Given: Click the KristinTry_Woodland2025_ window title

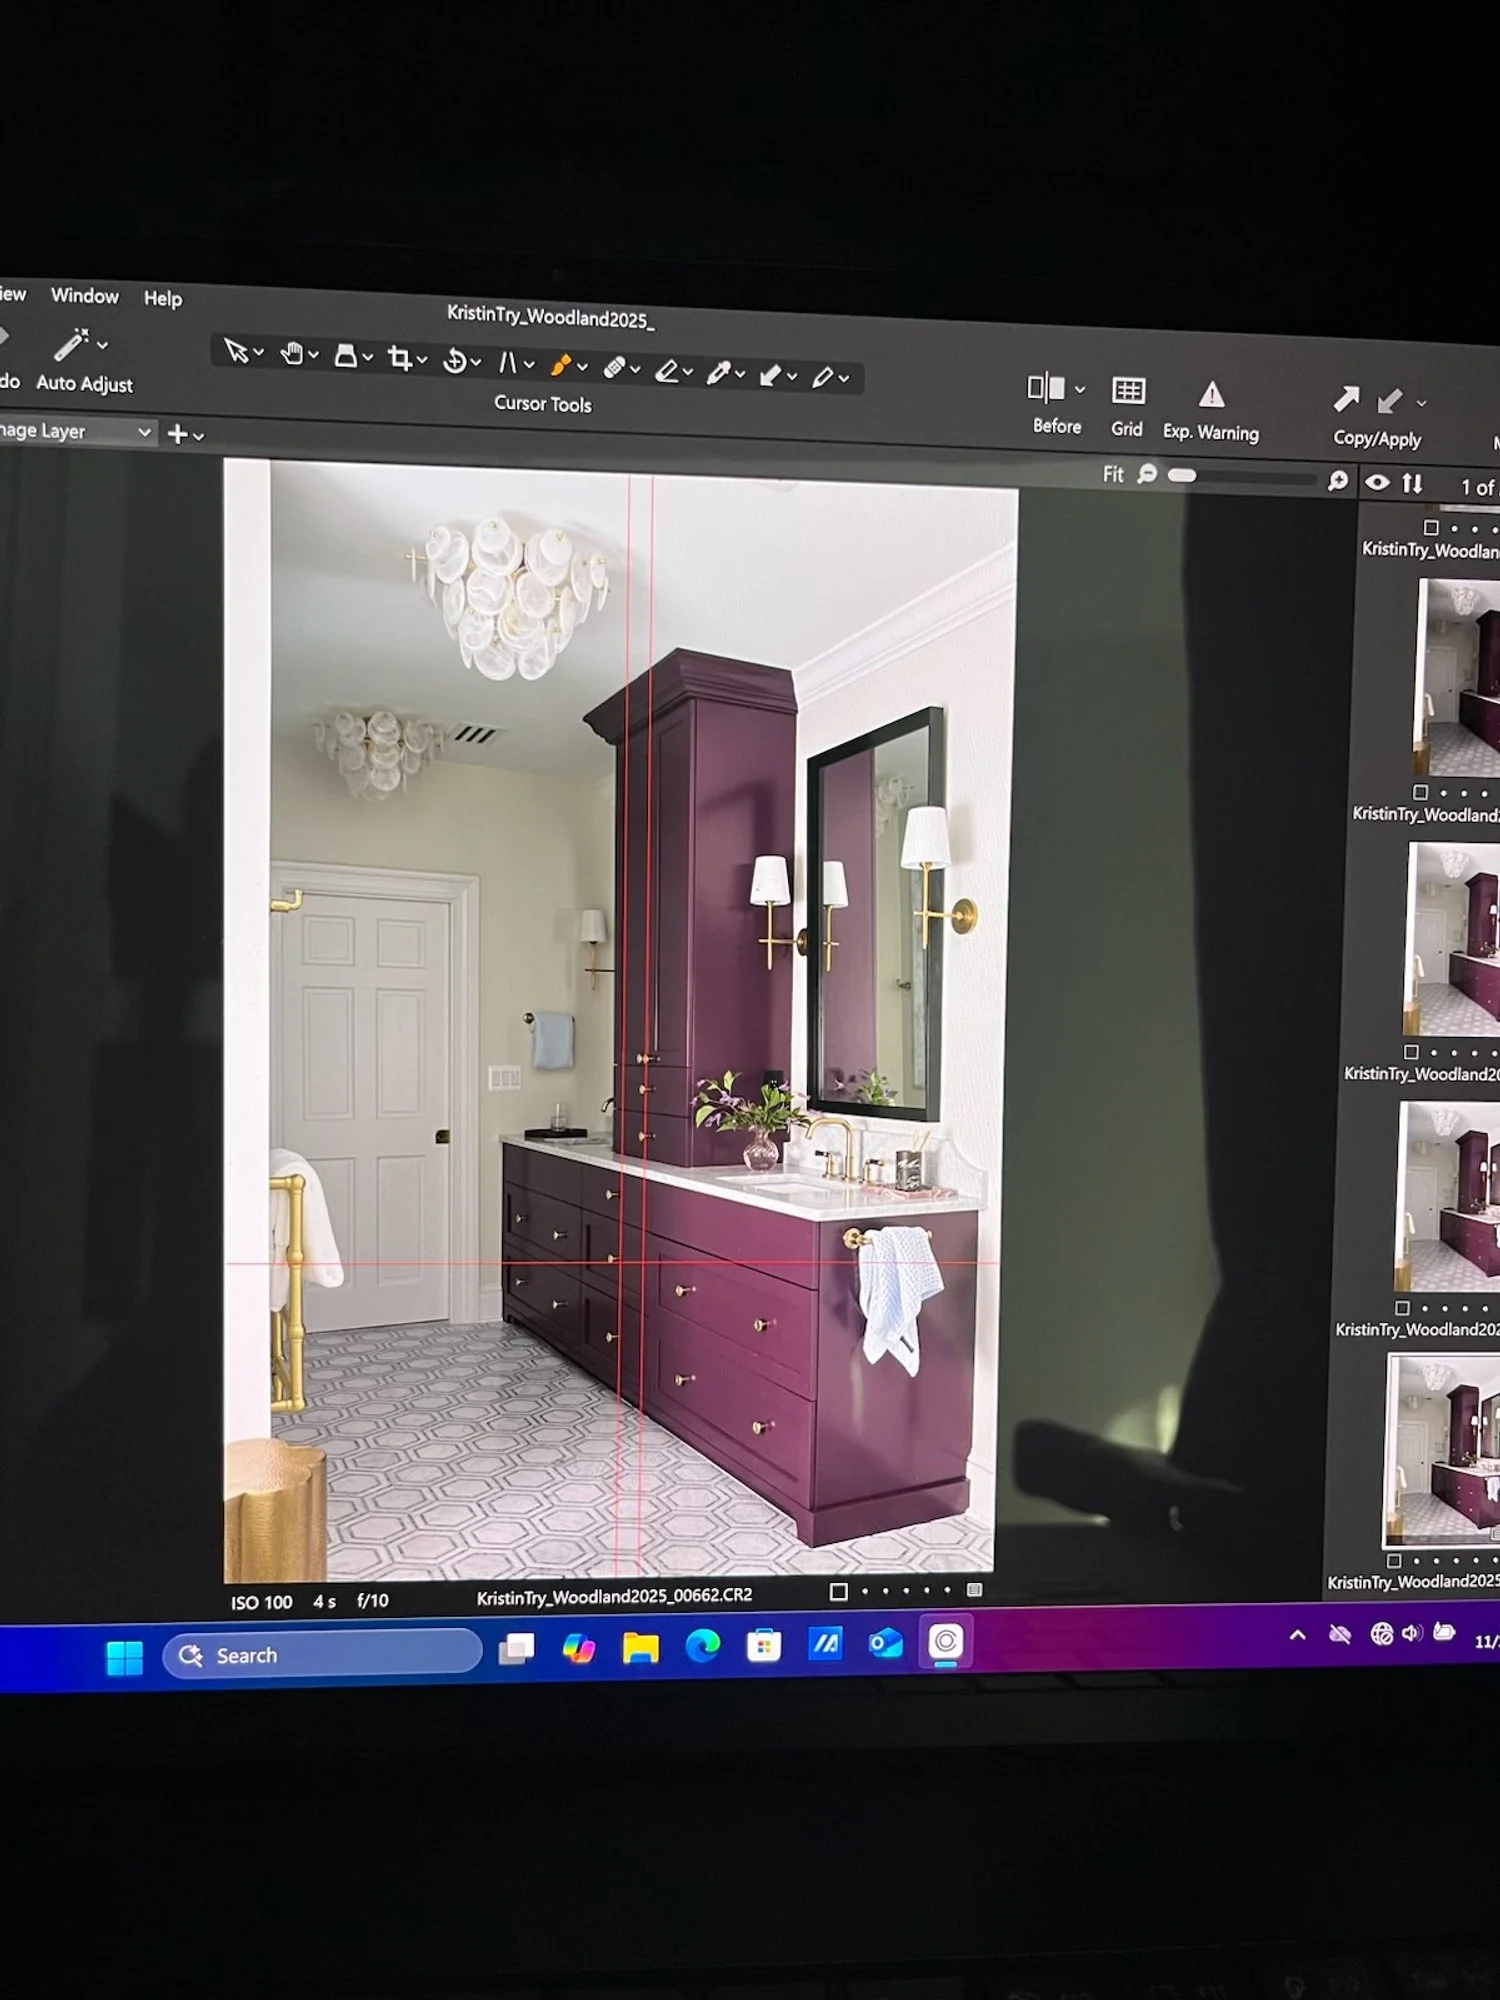Looking at the screenshot, I should click(x=550, y=317).
